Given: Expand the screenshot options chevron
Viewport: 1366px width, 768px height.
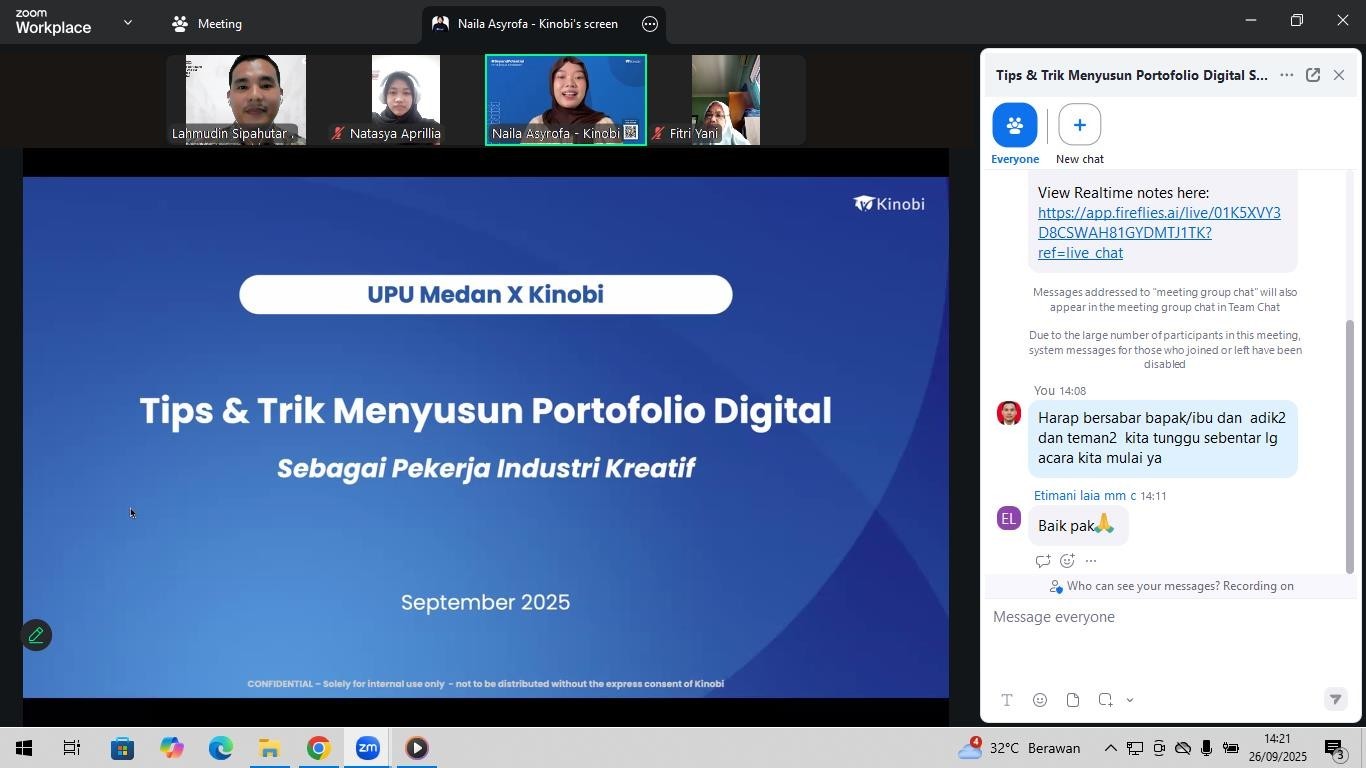Looking at the screenshot, I should click(x=1130, y=700).
